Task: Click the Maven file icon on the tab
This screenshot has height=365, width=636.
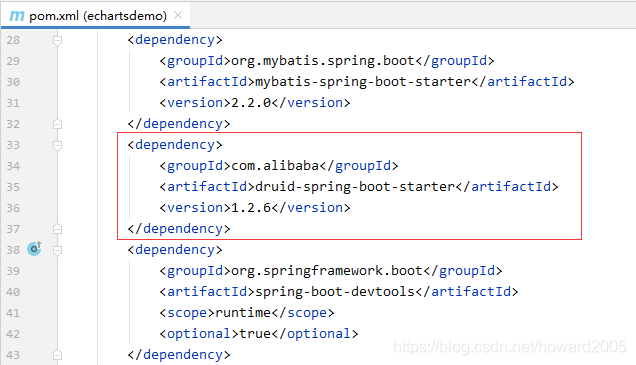Action: pos(17,16)
